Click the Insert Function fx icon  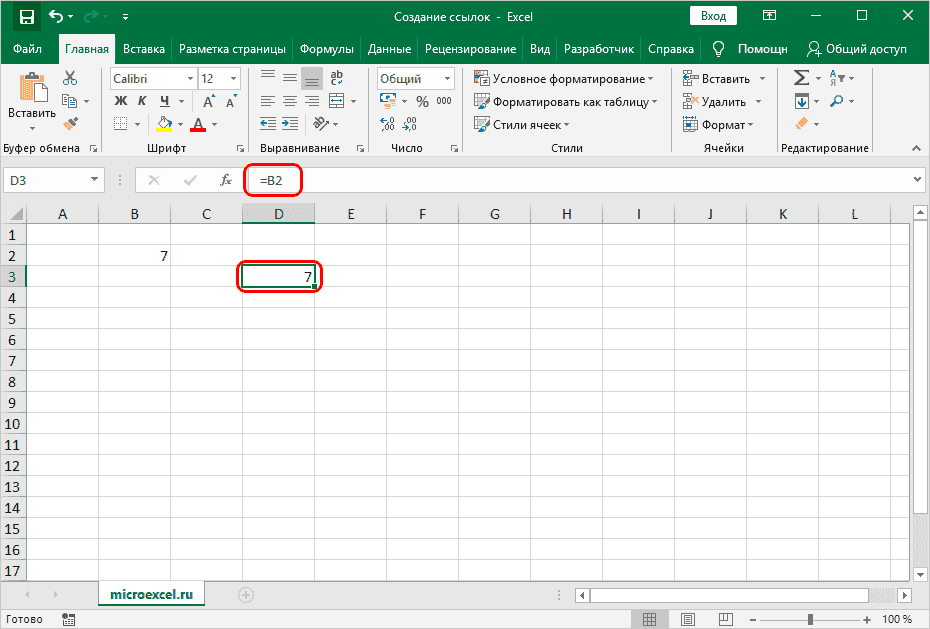226,180
